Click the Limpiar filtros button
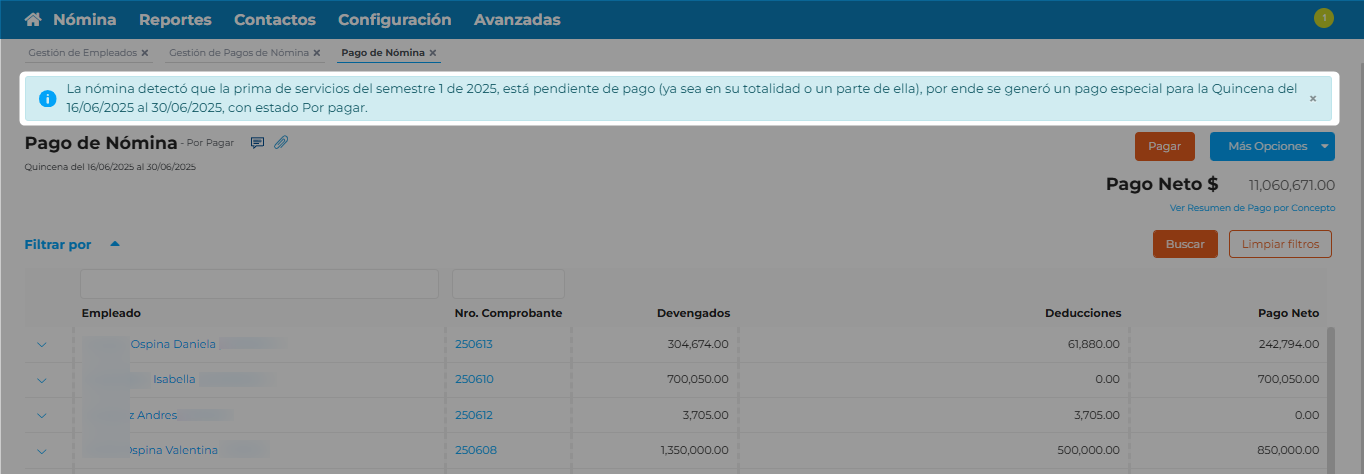The height and width of the screenshot is (474, 1364). pos(1280,244)
